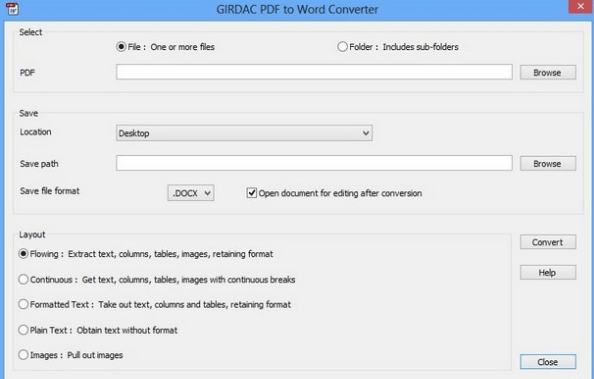Click the Location label
This screenshot has width=594, height=379.
pyautogui.click(x=35, y=132)
